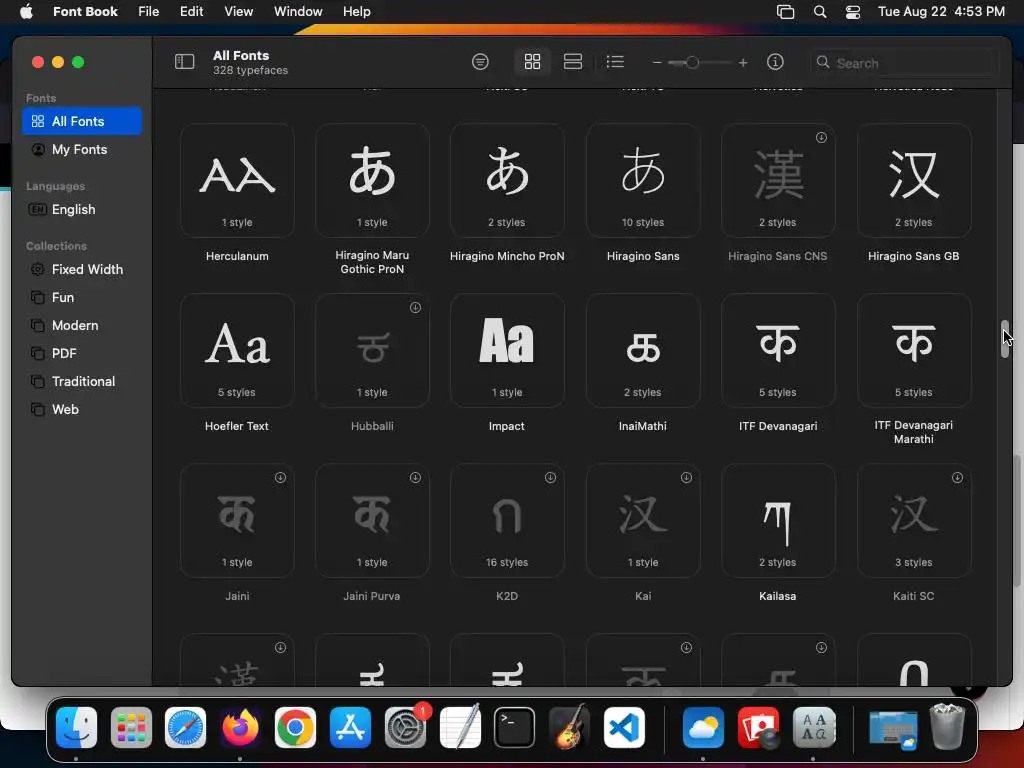
Task: Download the Jaini Purva font
Action: point(415,478)
